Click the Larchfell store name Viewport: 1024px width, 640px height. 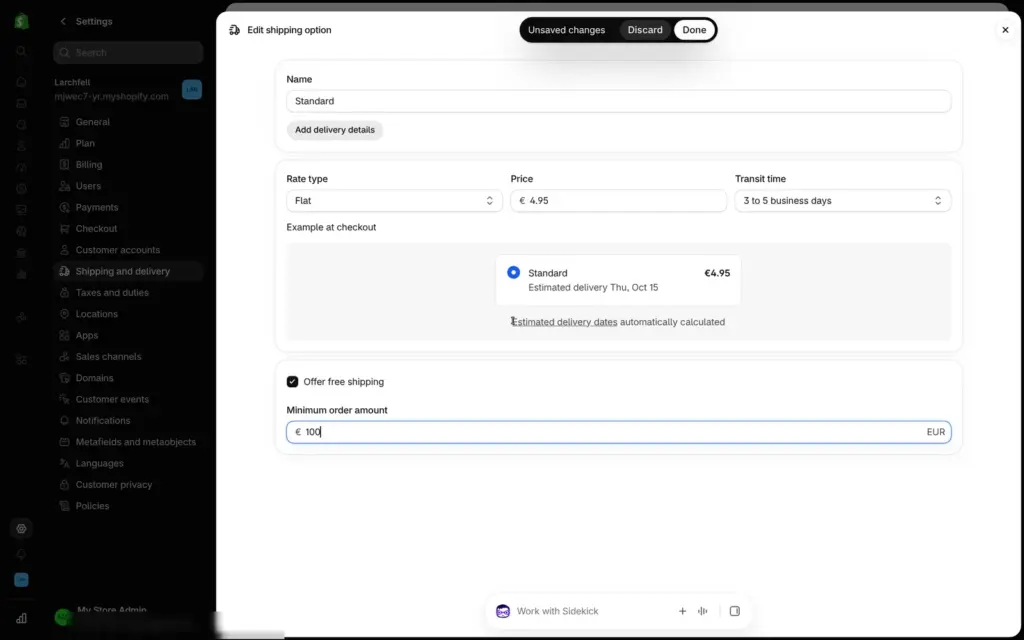point(72,82)
